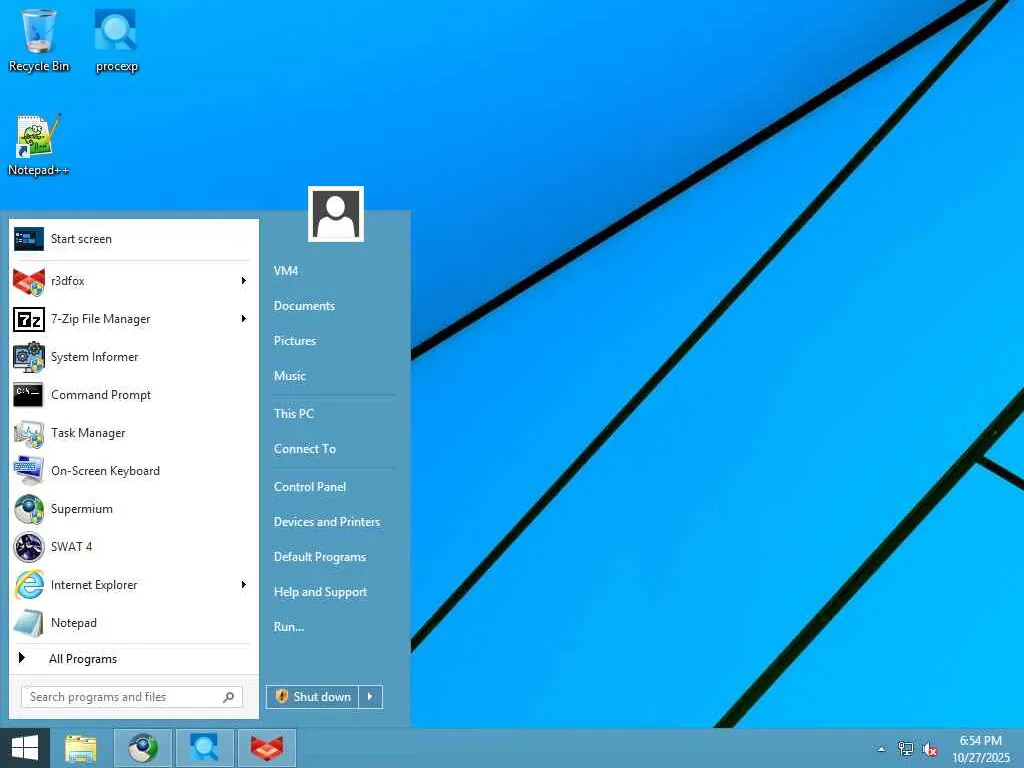Switch to Supermium on the taskbar
Image resolution: width=1024 pixels, height=768 pixels.
(143, 748)
